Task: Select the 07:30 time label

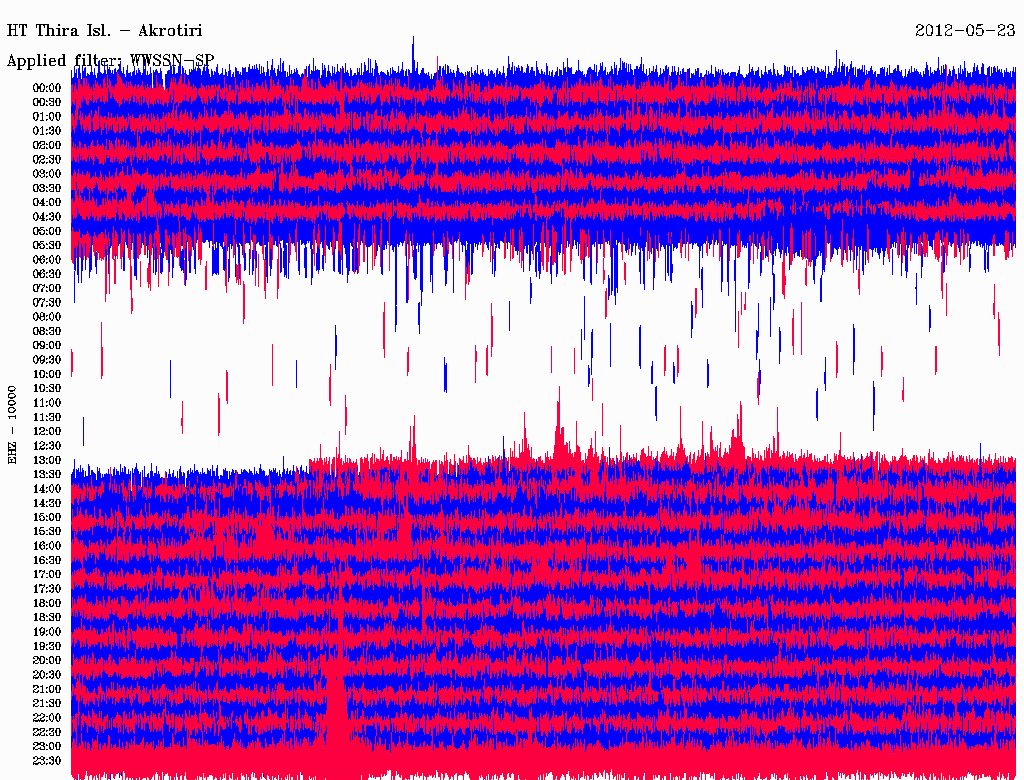Action: point(47,303)
